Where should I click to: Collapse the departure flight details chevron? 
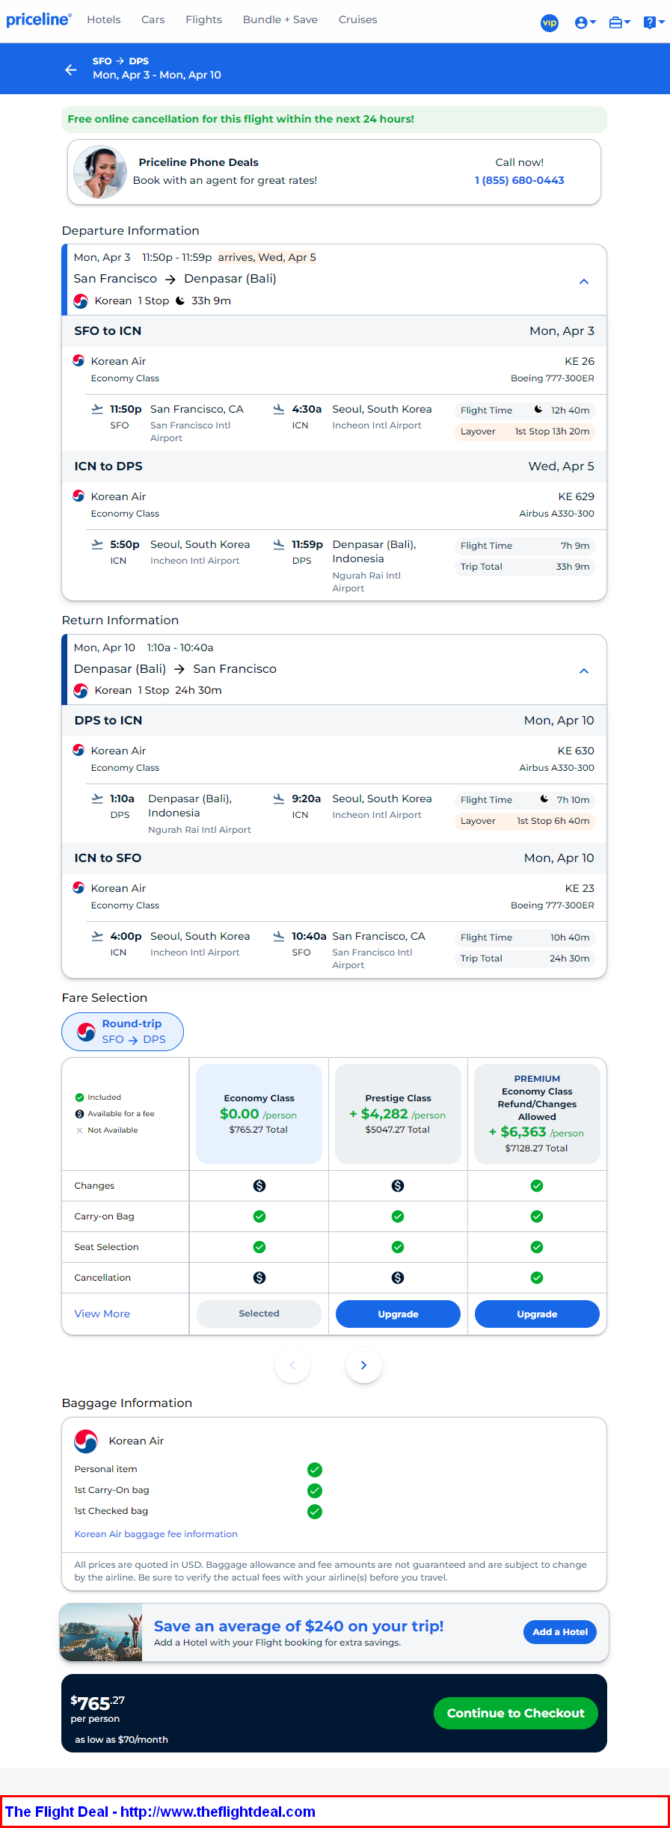tap(584, 281)
